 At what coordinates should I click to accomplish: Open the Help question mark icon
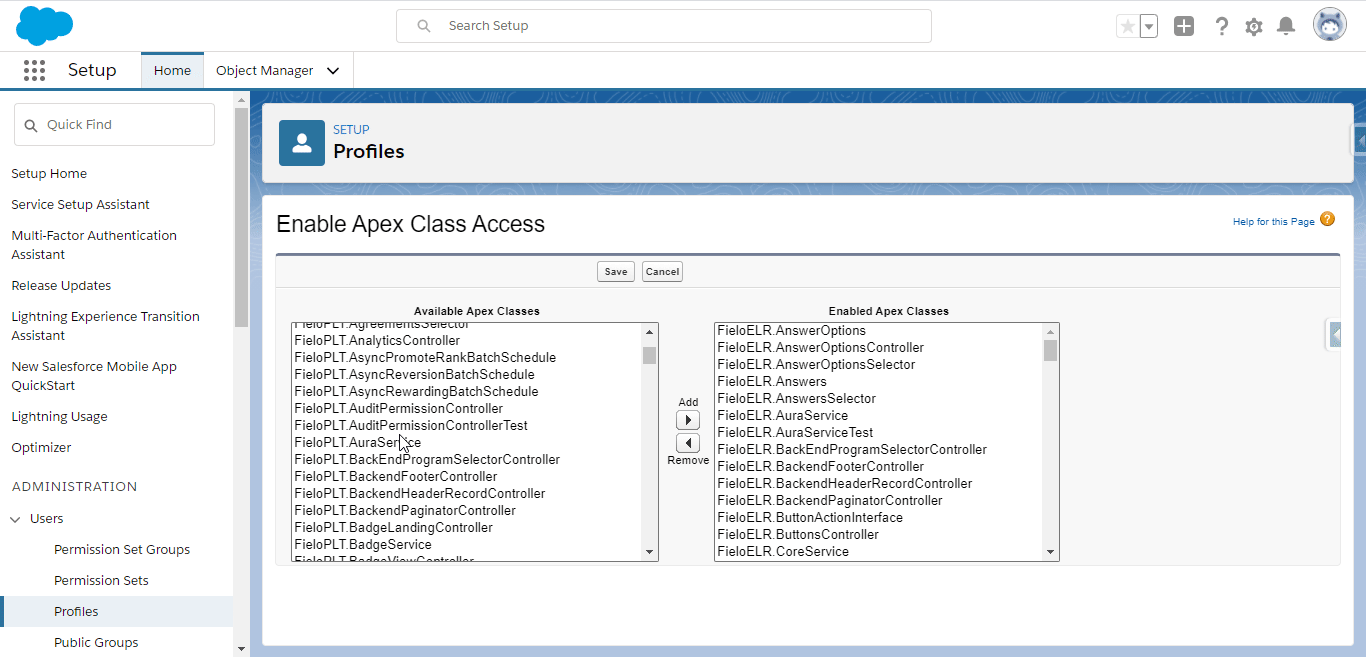tap(1221, 26)
